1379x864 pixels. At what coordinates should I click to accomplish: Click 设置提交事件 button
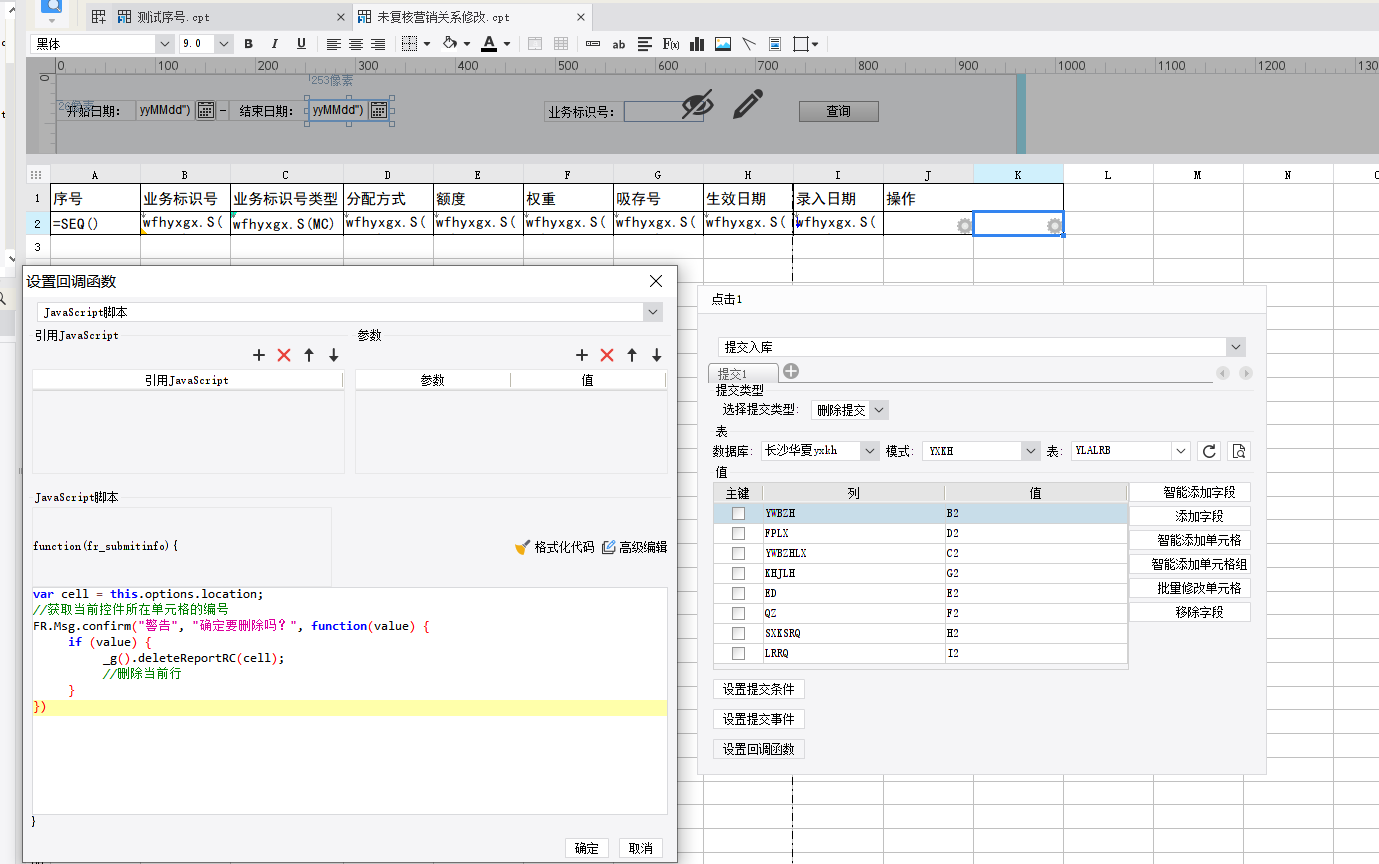pos(759,719)
